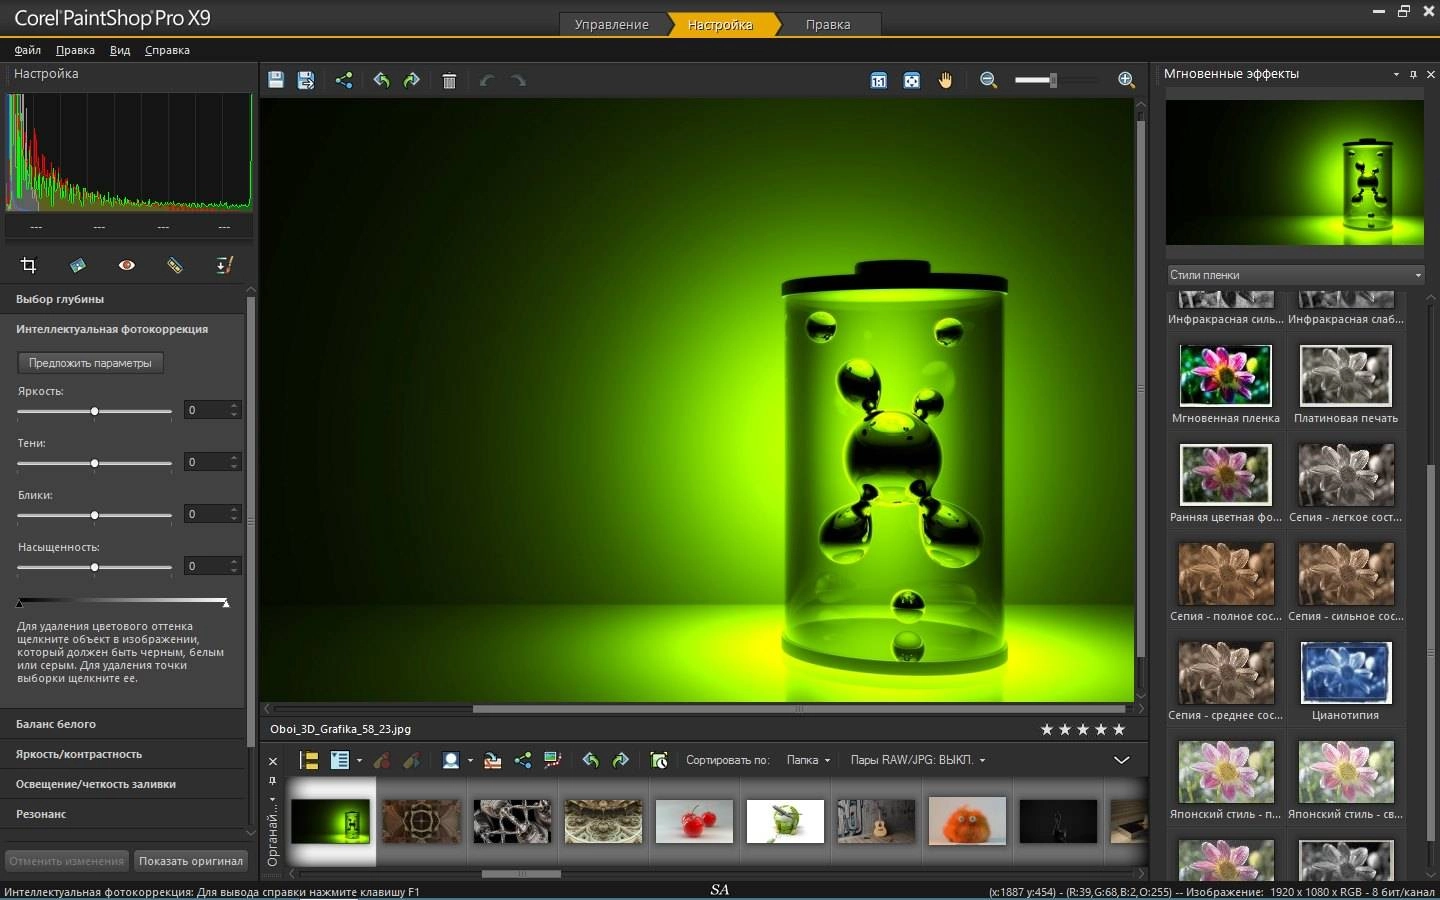Expand the Резонанс section

123,814
